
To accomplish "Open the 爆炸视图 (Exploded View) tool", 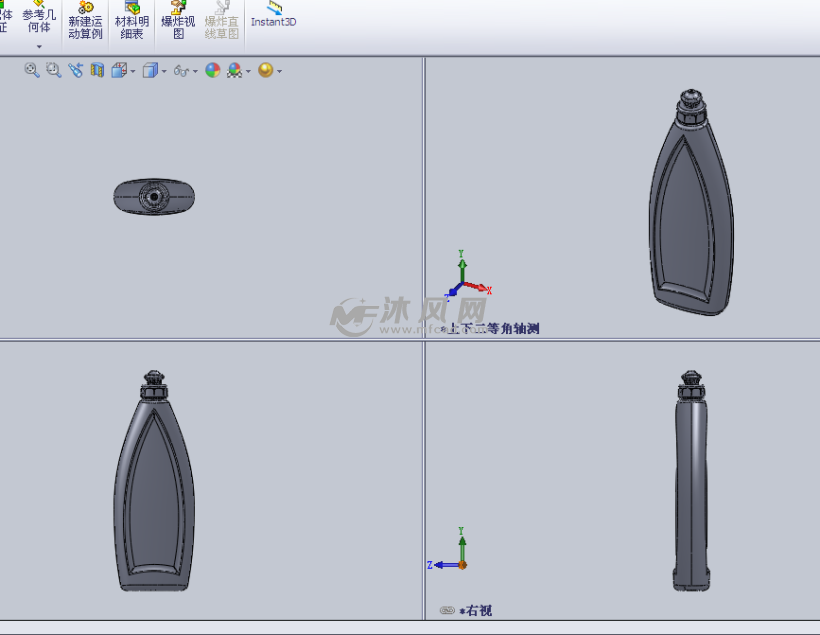I will [178, 22].
